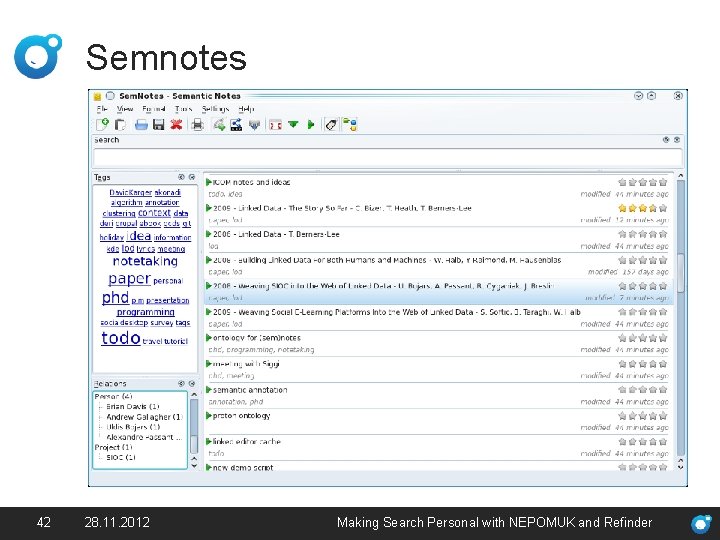This screenshot has width=720, height=540.
Task: Filter notes by the 'notetaking' tag
Action: 145,261
